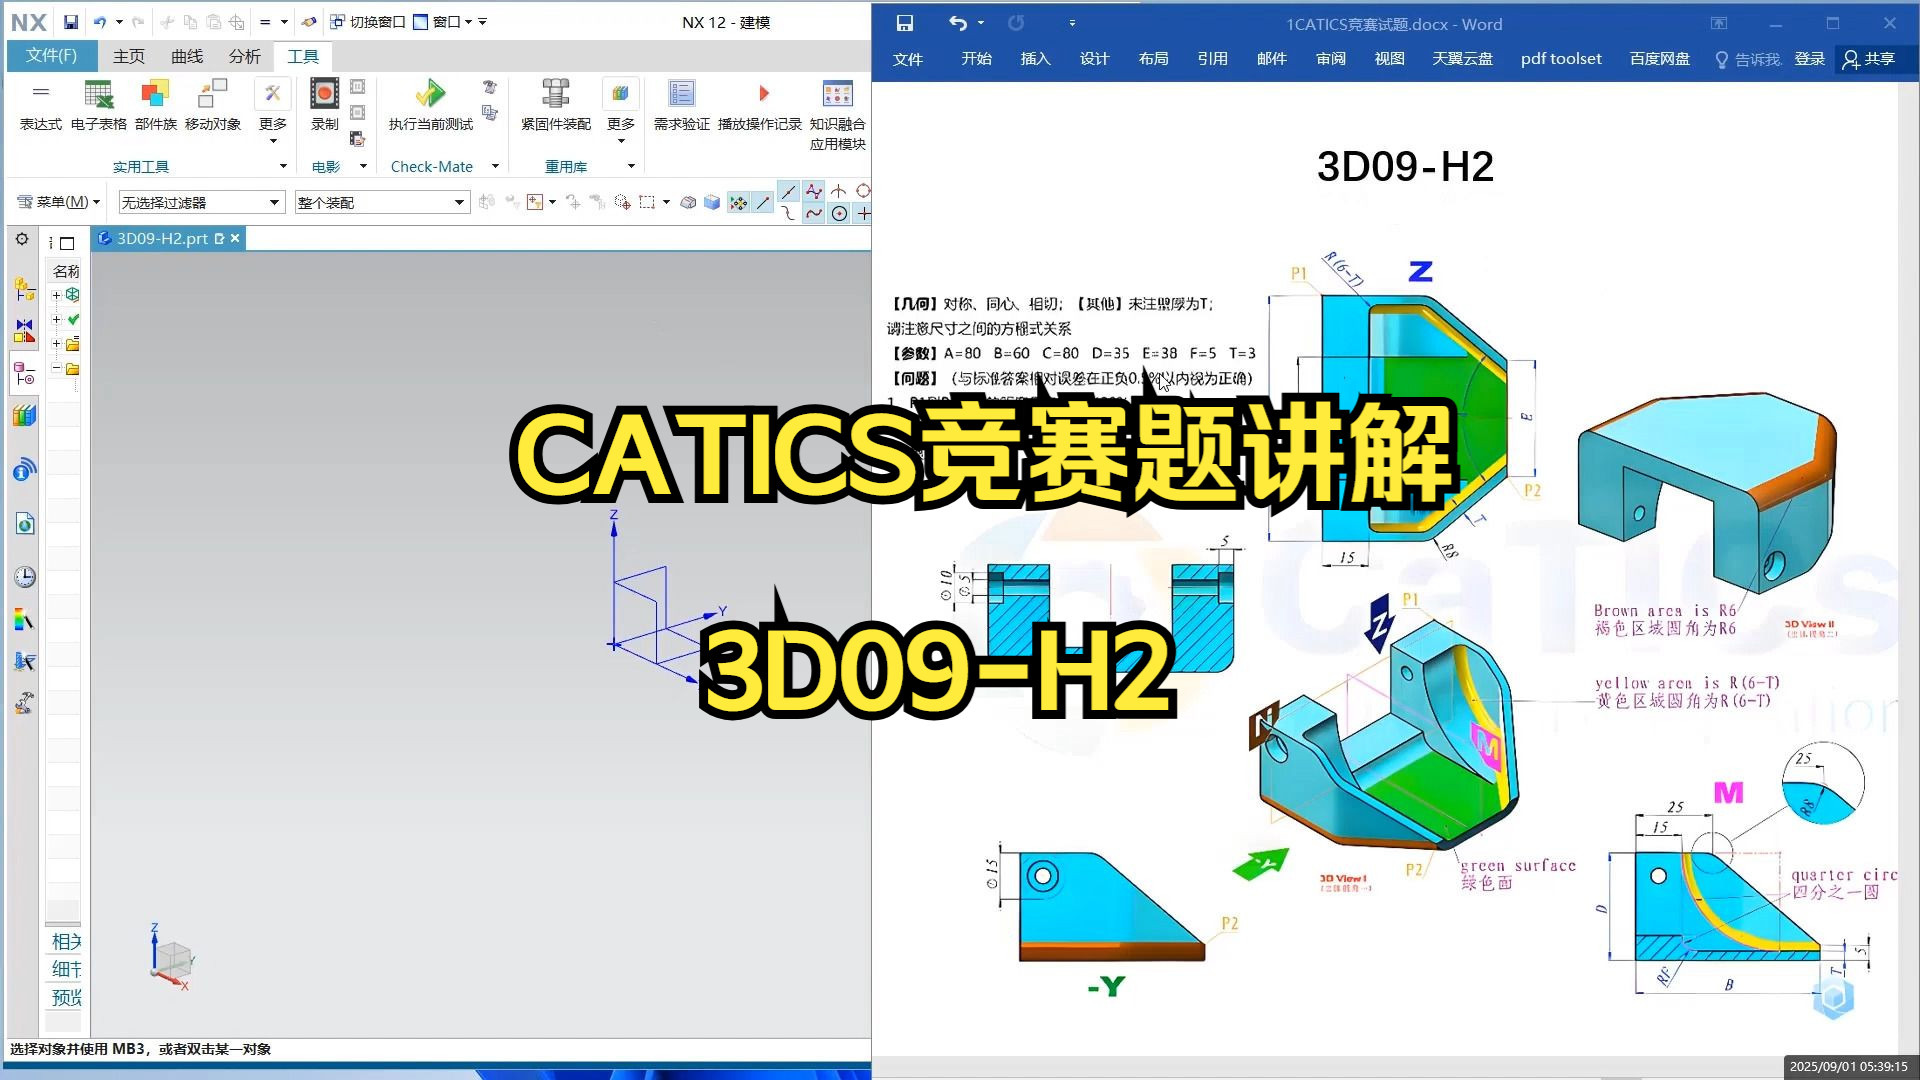Open the 表达式 (Expressions) tool
1920x1080 pixels.
pyautogui.click(x=41, y=105)
